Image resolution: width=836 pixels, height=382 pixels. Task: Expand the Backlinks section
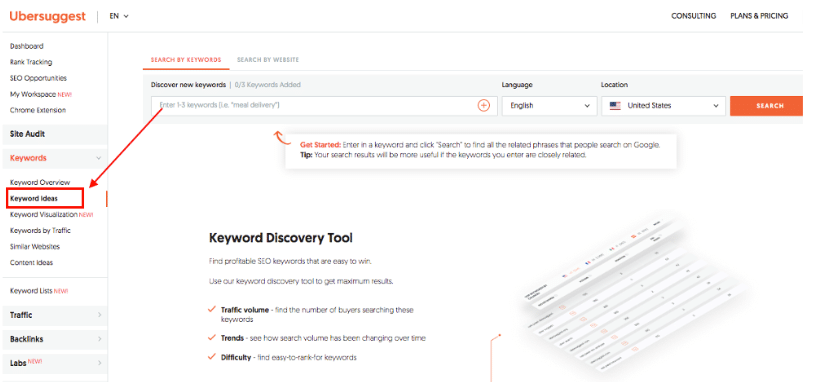pyautogui.click(x=55, y=339)
